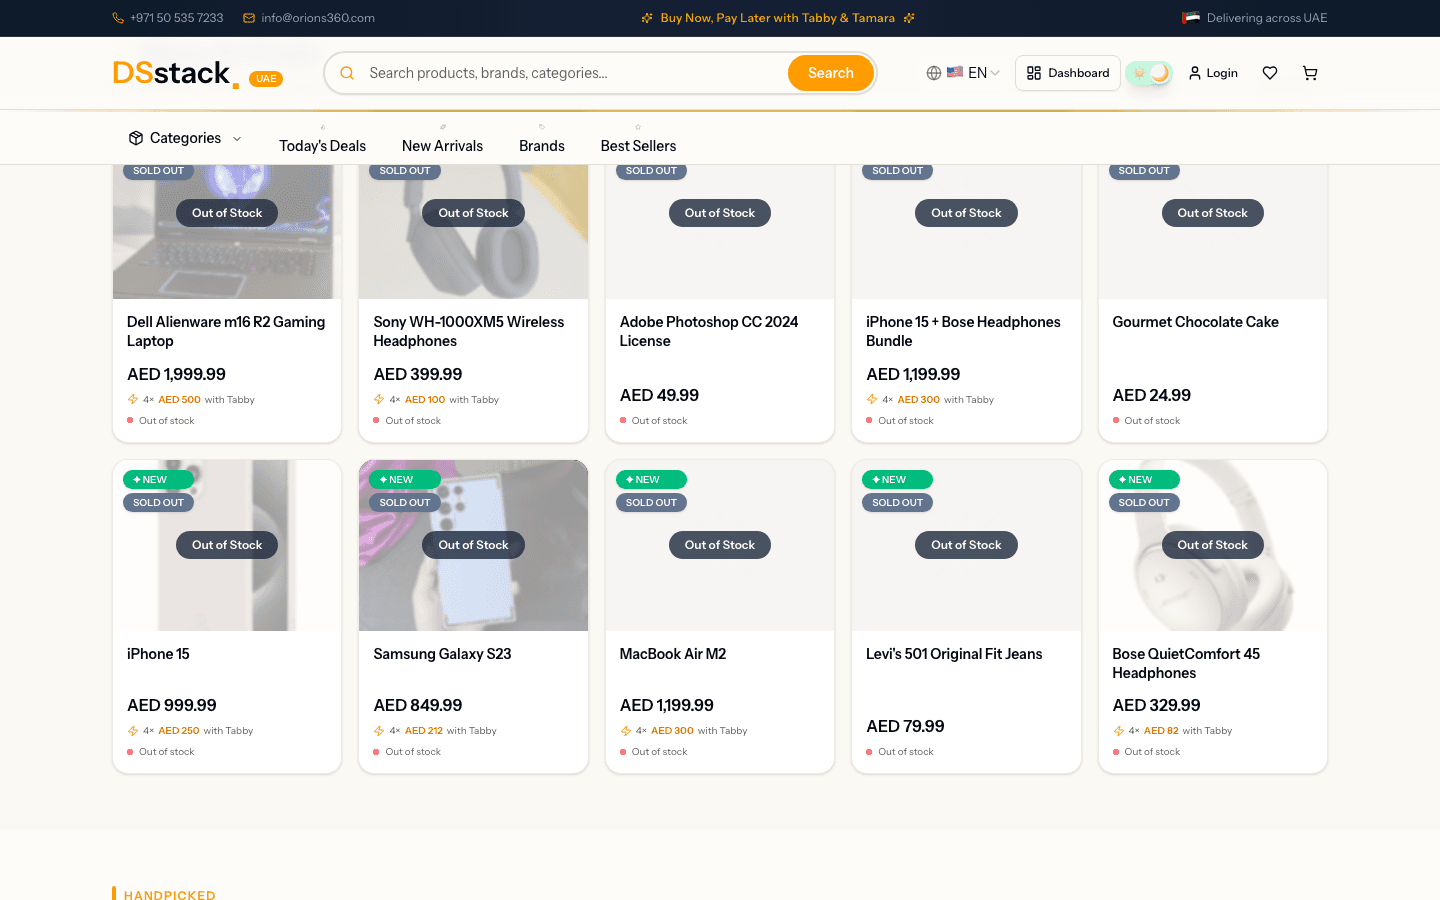Click NEW badge on Bose QuietComfort 45 card
The height and width of the screenshot is (900, 1440).
coord(1144,480)
